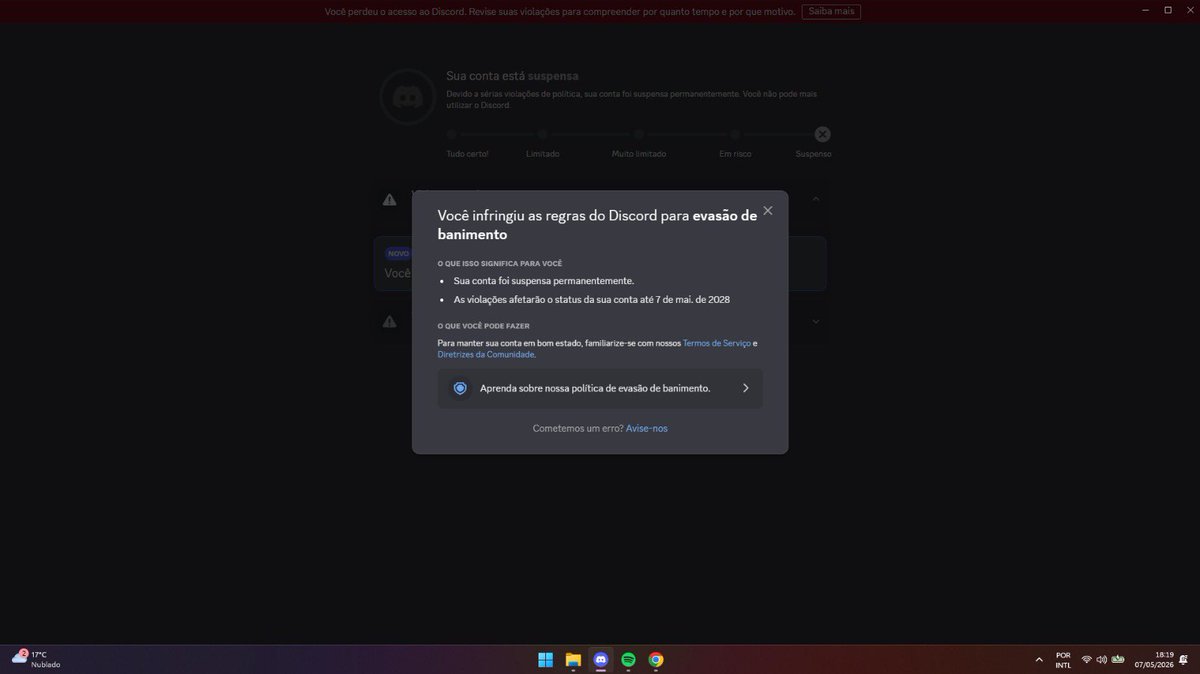
Task: Click the Wi-Fi network tray icon
Action: click(1087, 659)
